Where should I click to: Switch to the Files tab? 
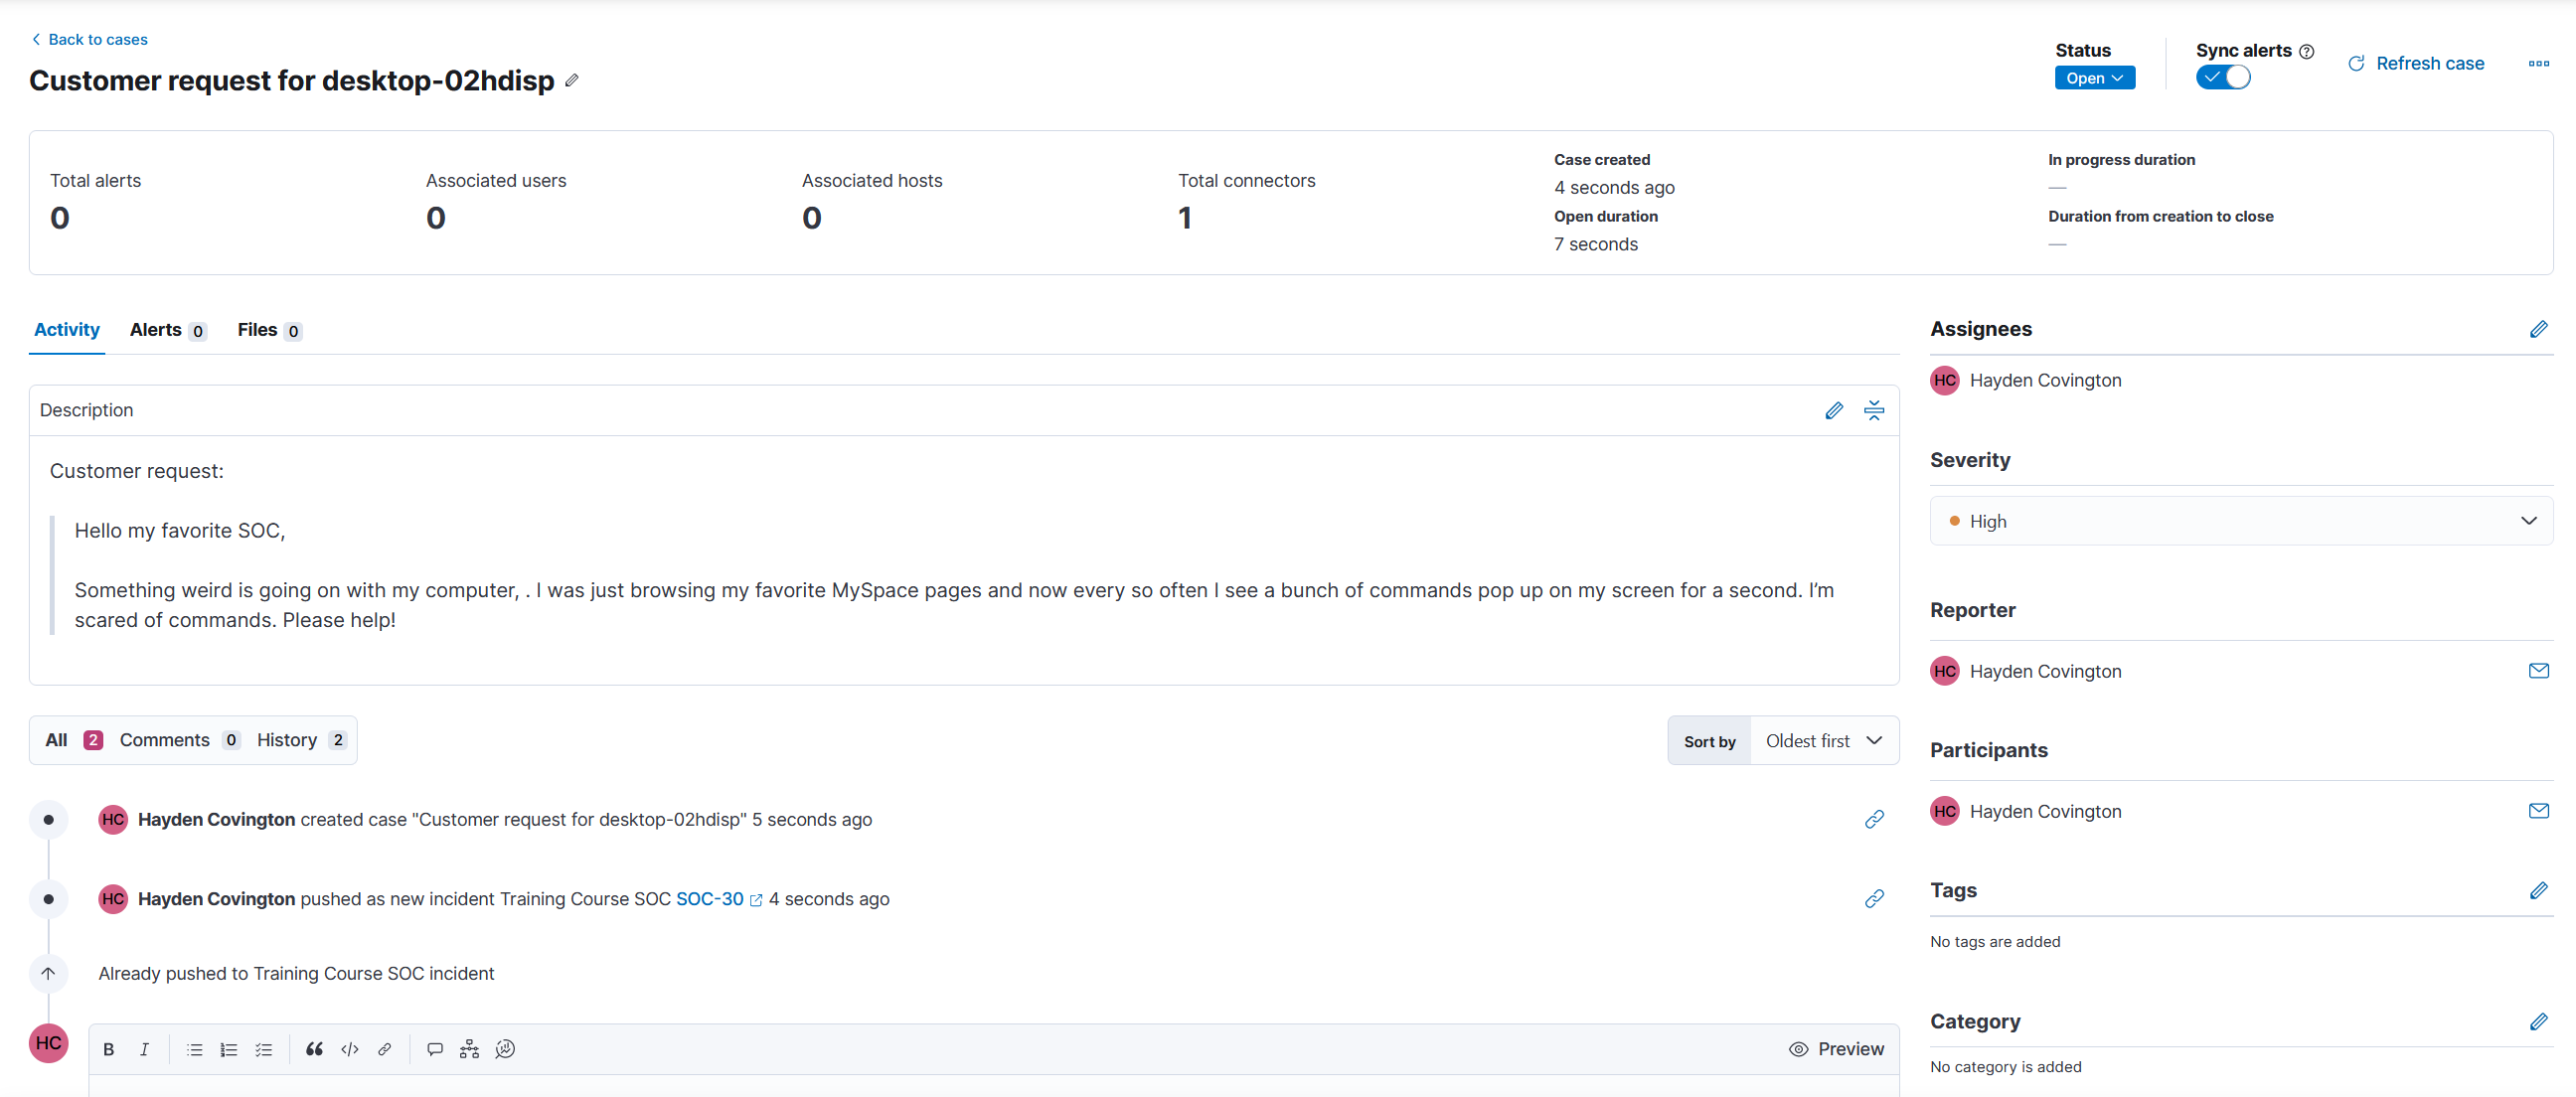(x=268, y=330)
